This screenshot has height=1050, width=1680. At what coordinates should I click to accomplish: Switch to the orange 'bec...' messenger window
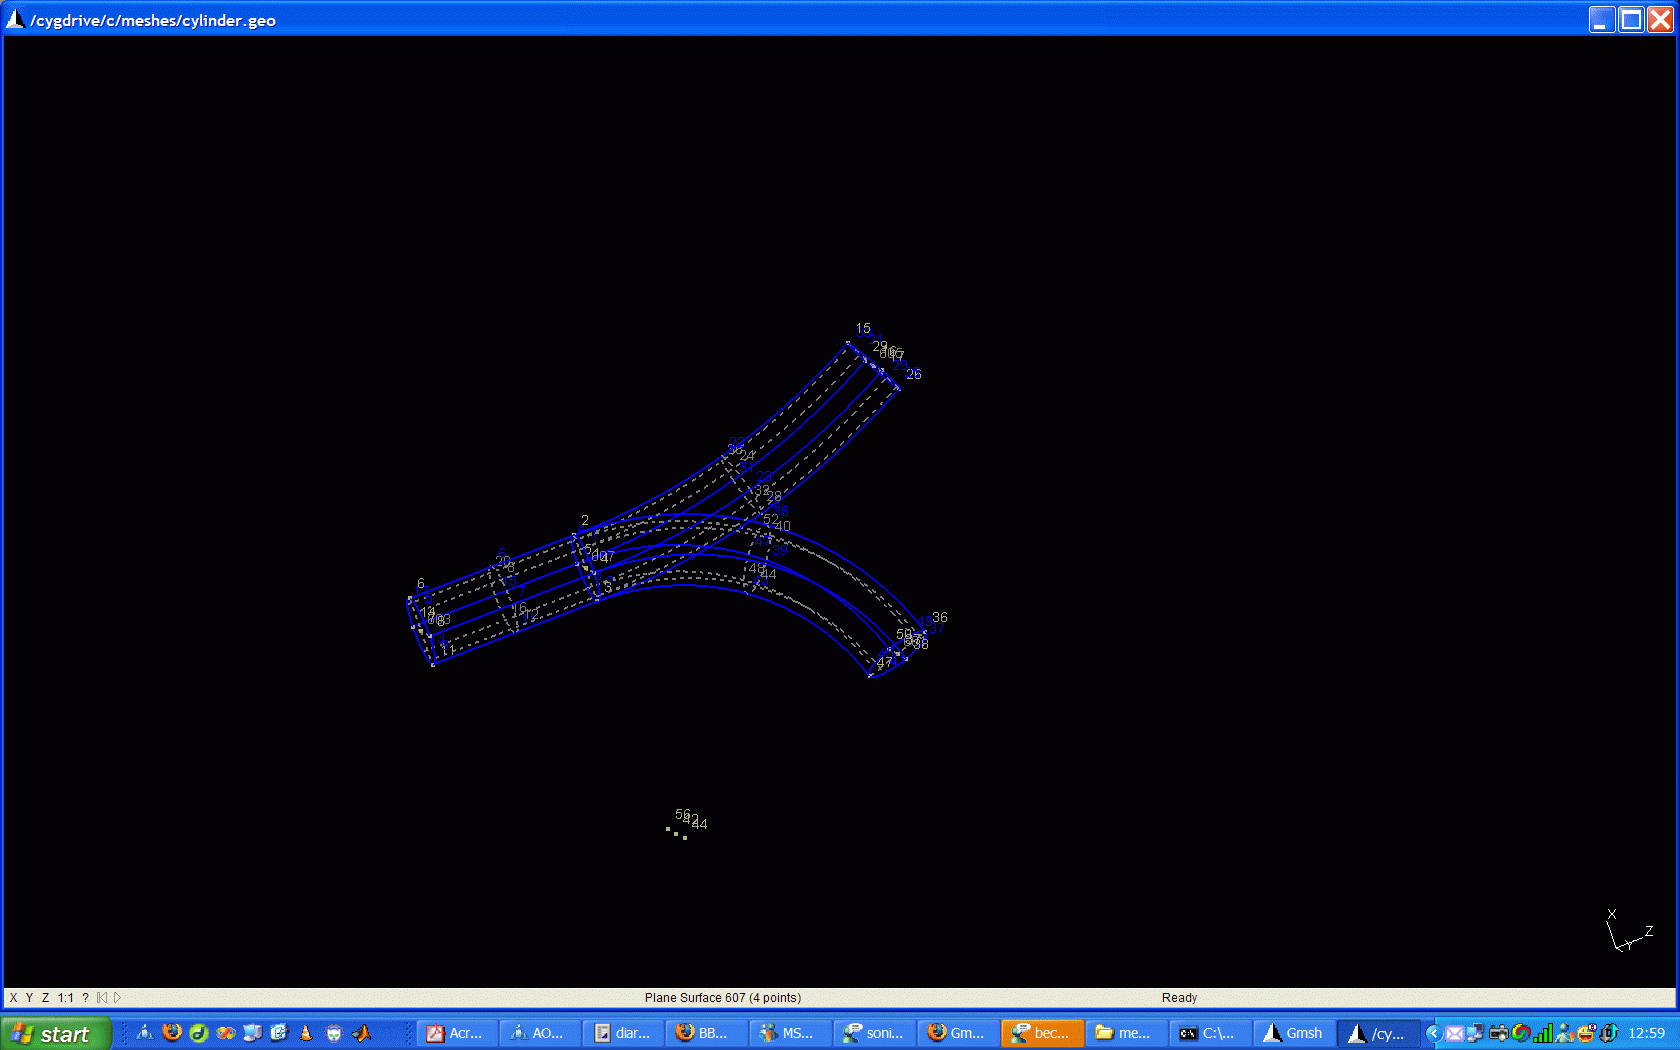pos(1041,1033)
